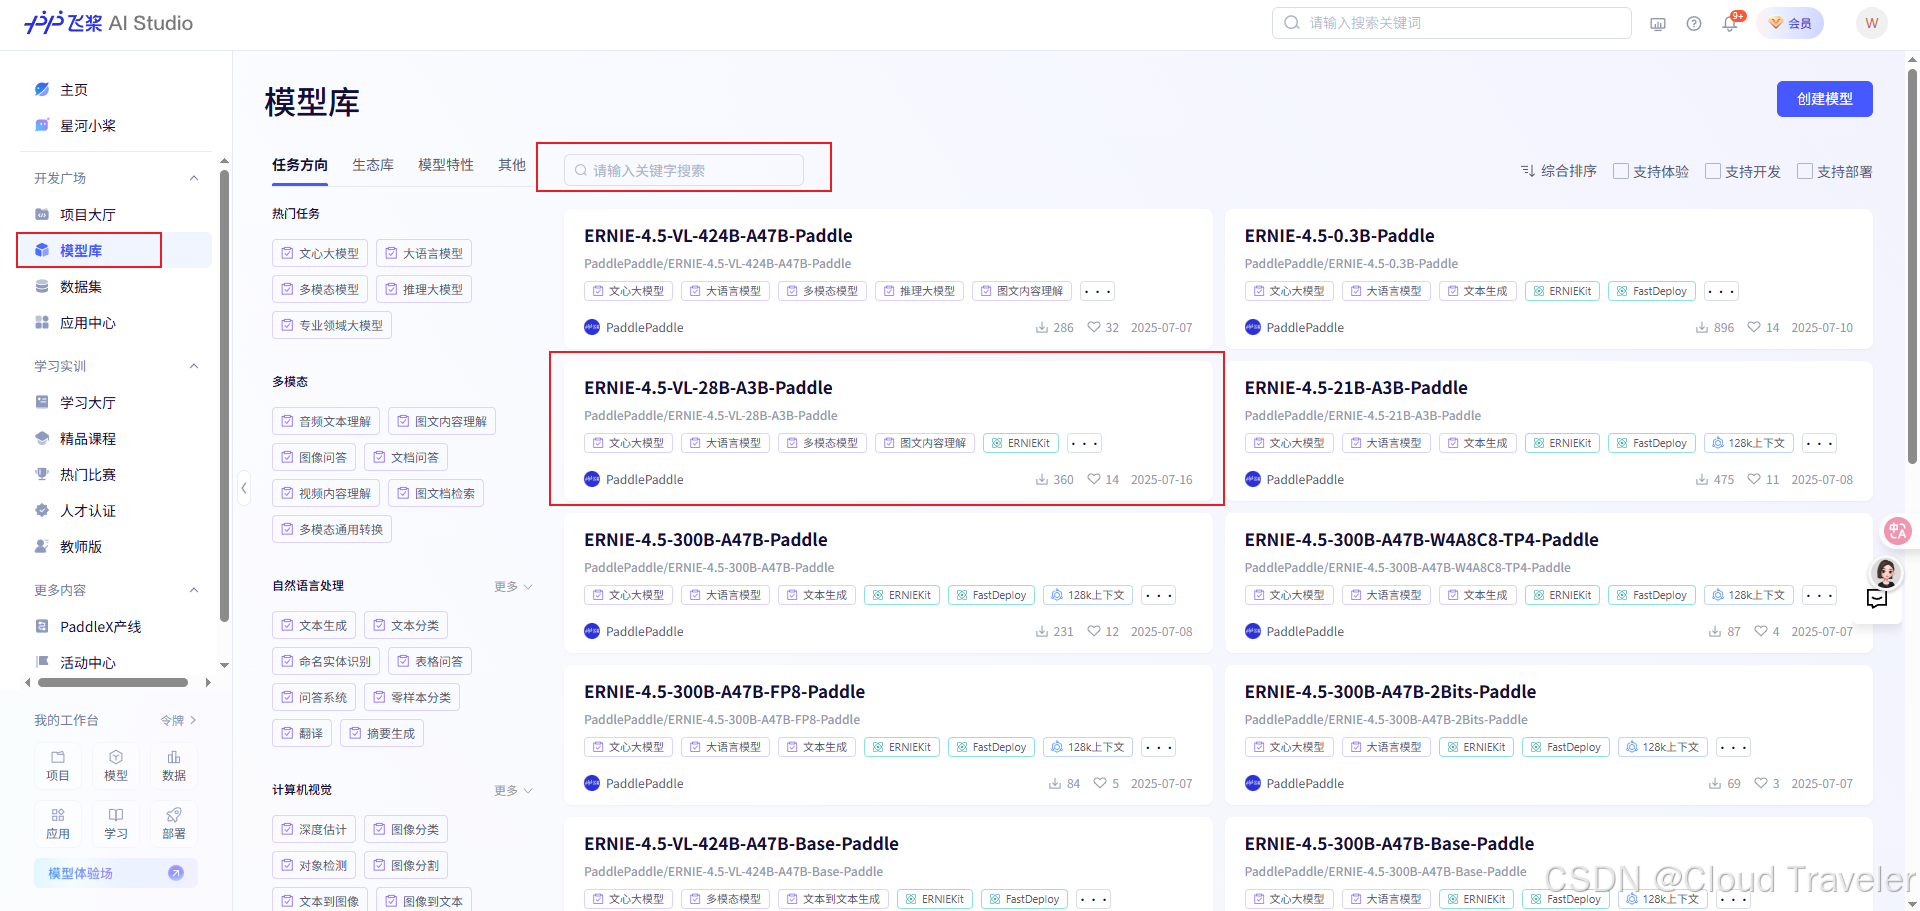Expand more tags on ERNIE-4.5-VL-28B-A3B-Paddle card
Viewport: 1920px width, 911px height.
click(x=1084, y=444)
